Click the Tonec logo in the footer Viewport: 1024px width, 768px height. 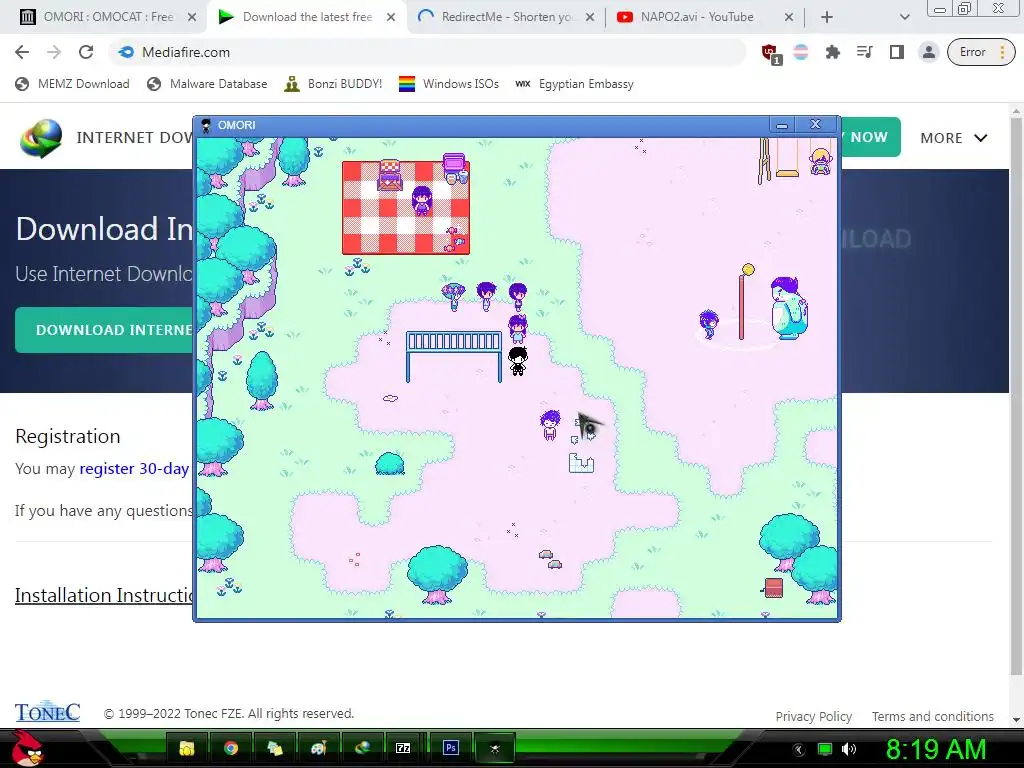pos(48,712)
